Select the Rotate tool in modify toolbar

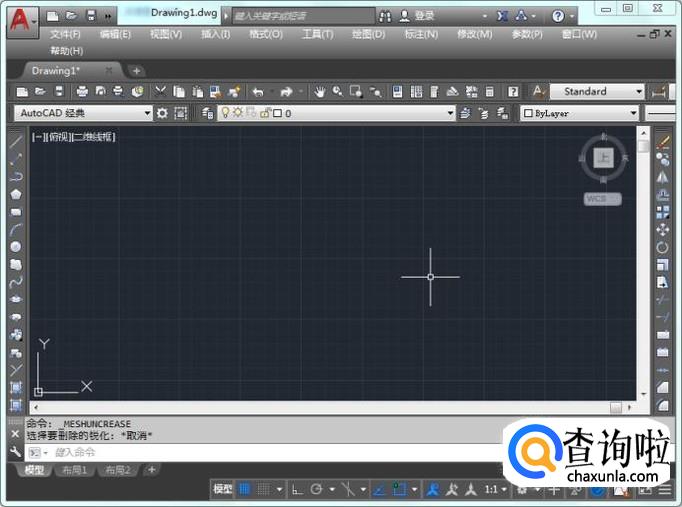663,247
